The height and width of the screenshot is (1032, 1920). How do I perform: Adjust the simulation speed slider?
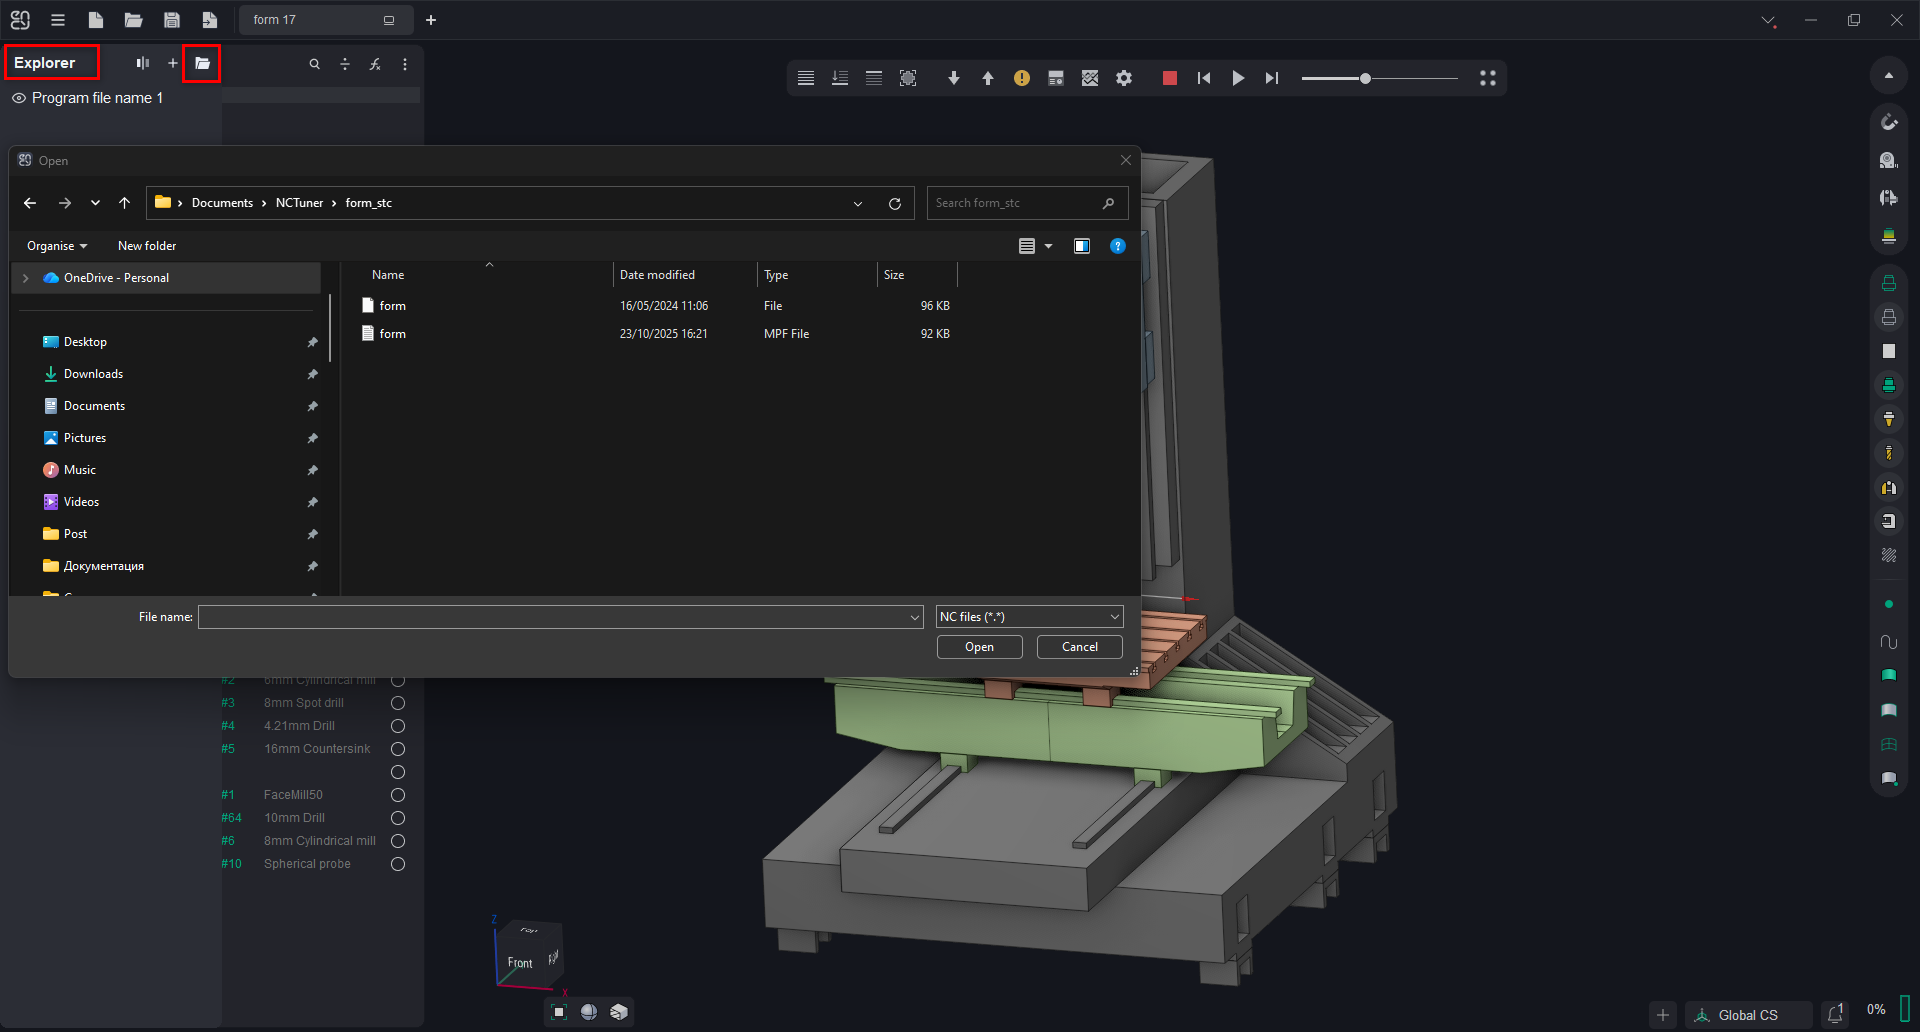[1365, 78]
